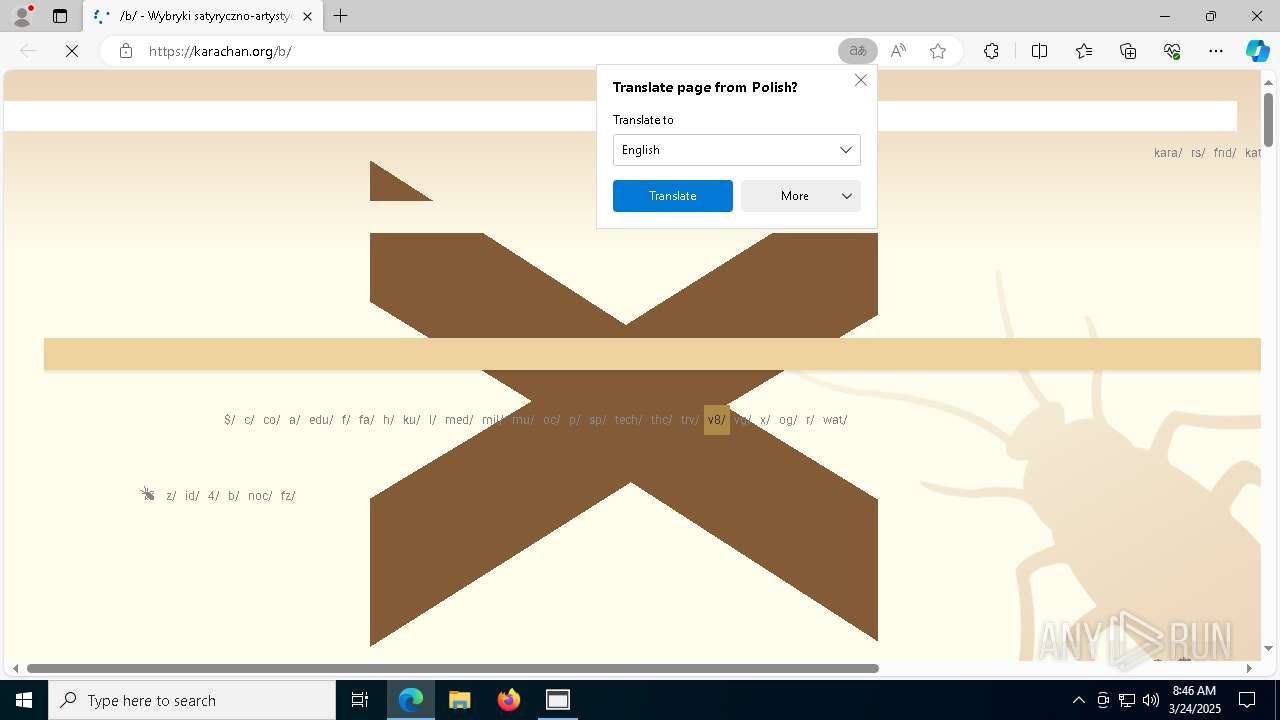Open the sp/ board link

pyautogui.click(x=597, y=420)
